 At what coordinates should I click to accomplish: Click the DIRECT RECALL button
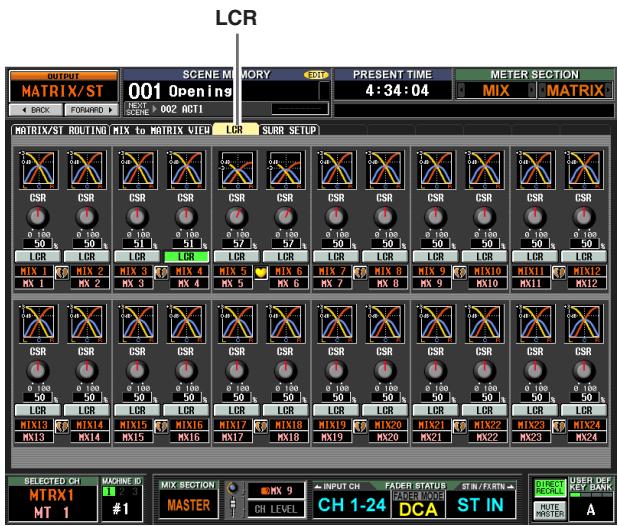click(x=549, y=488)
